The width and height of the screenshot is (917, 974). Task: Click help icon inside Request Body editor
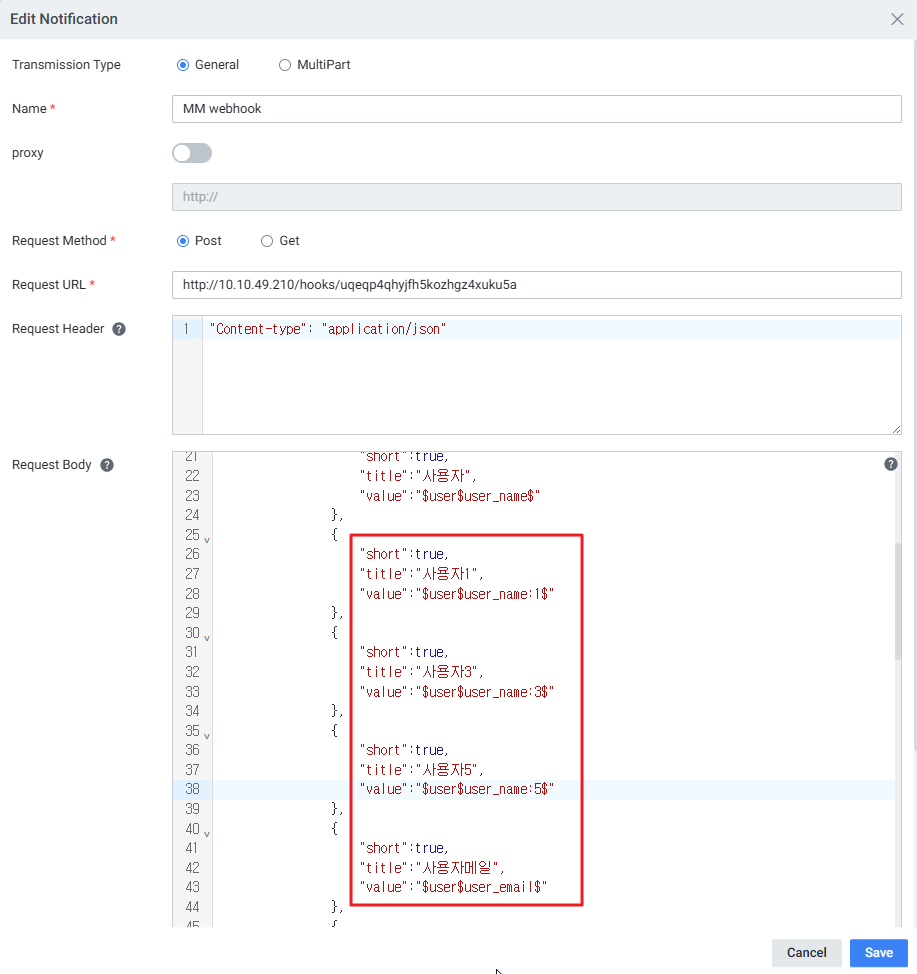point(891,464)
